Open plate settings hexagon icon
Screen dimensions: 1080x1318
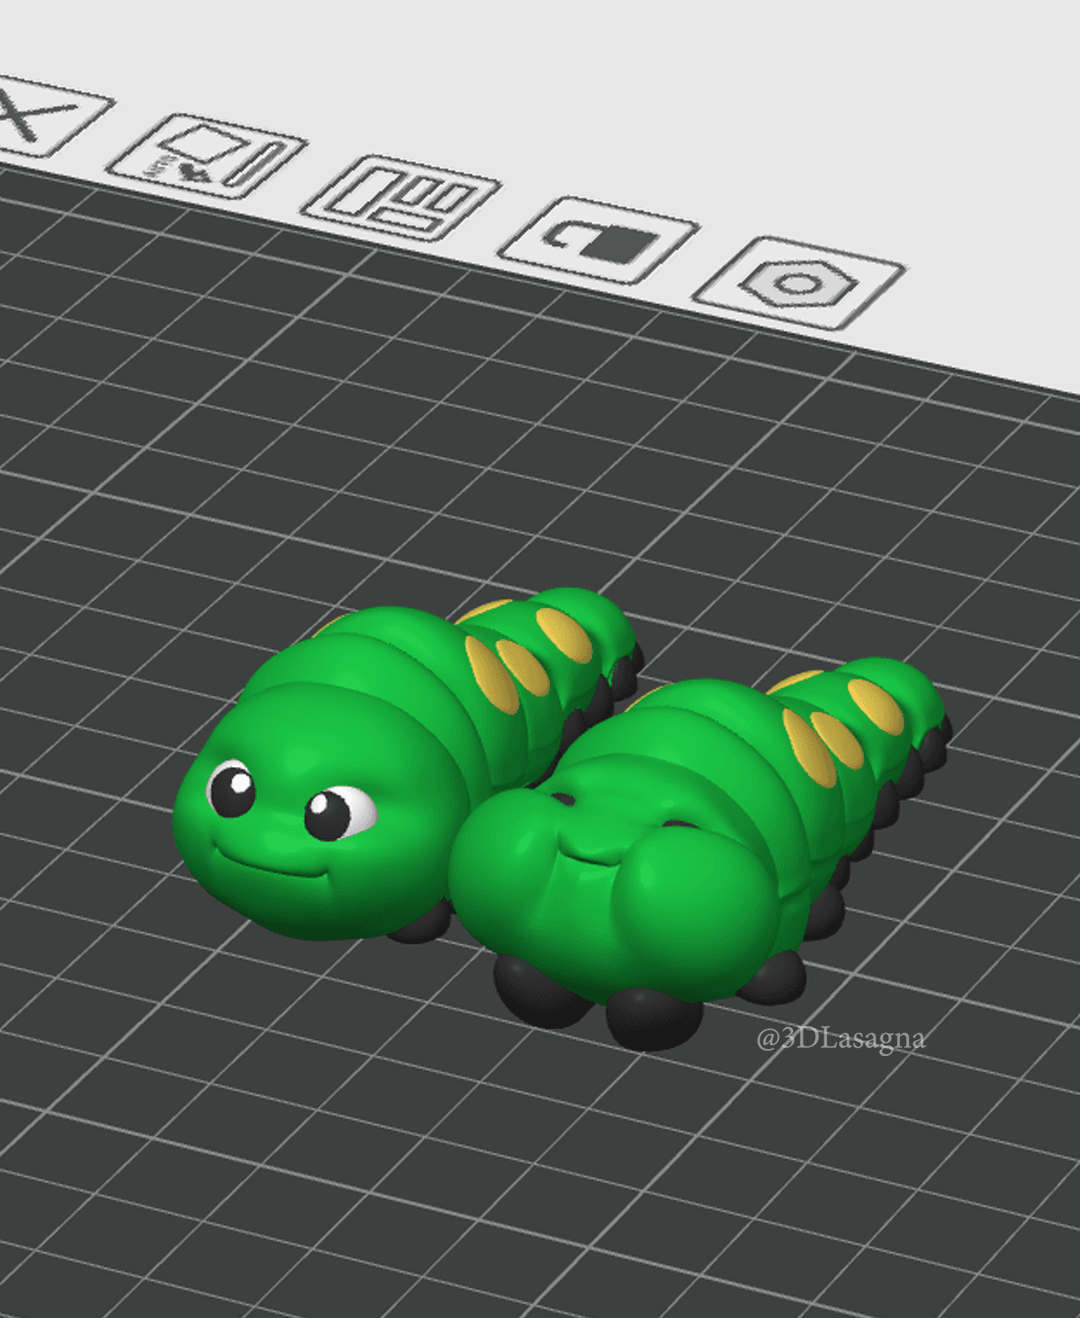point(800,284)
